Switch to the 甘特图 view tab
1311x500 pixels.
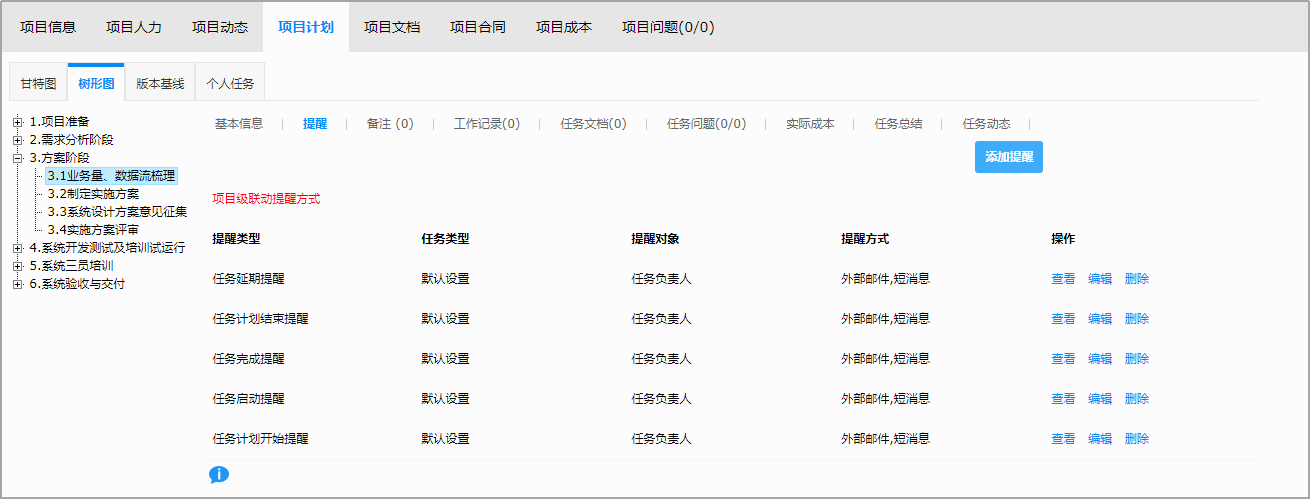(x=38, y=84)
